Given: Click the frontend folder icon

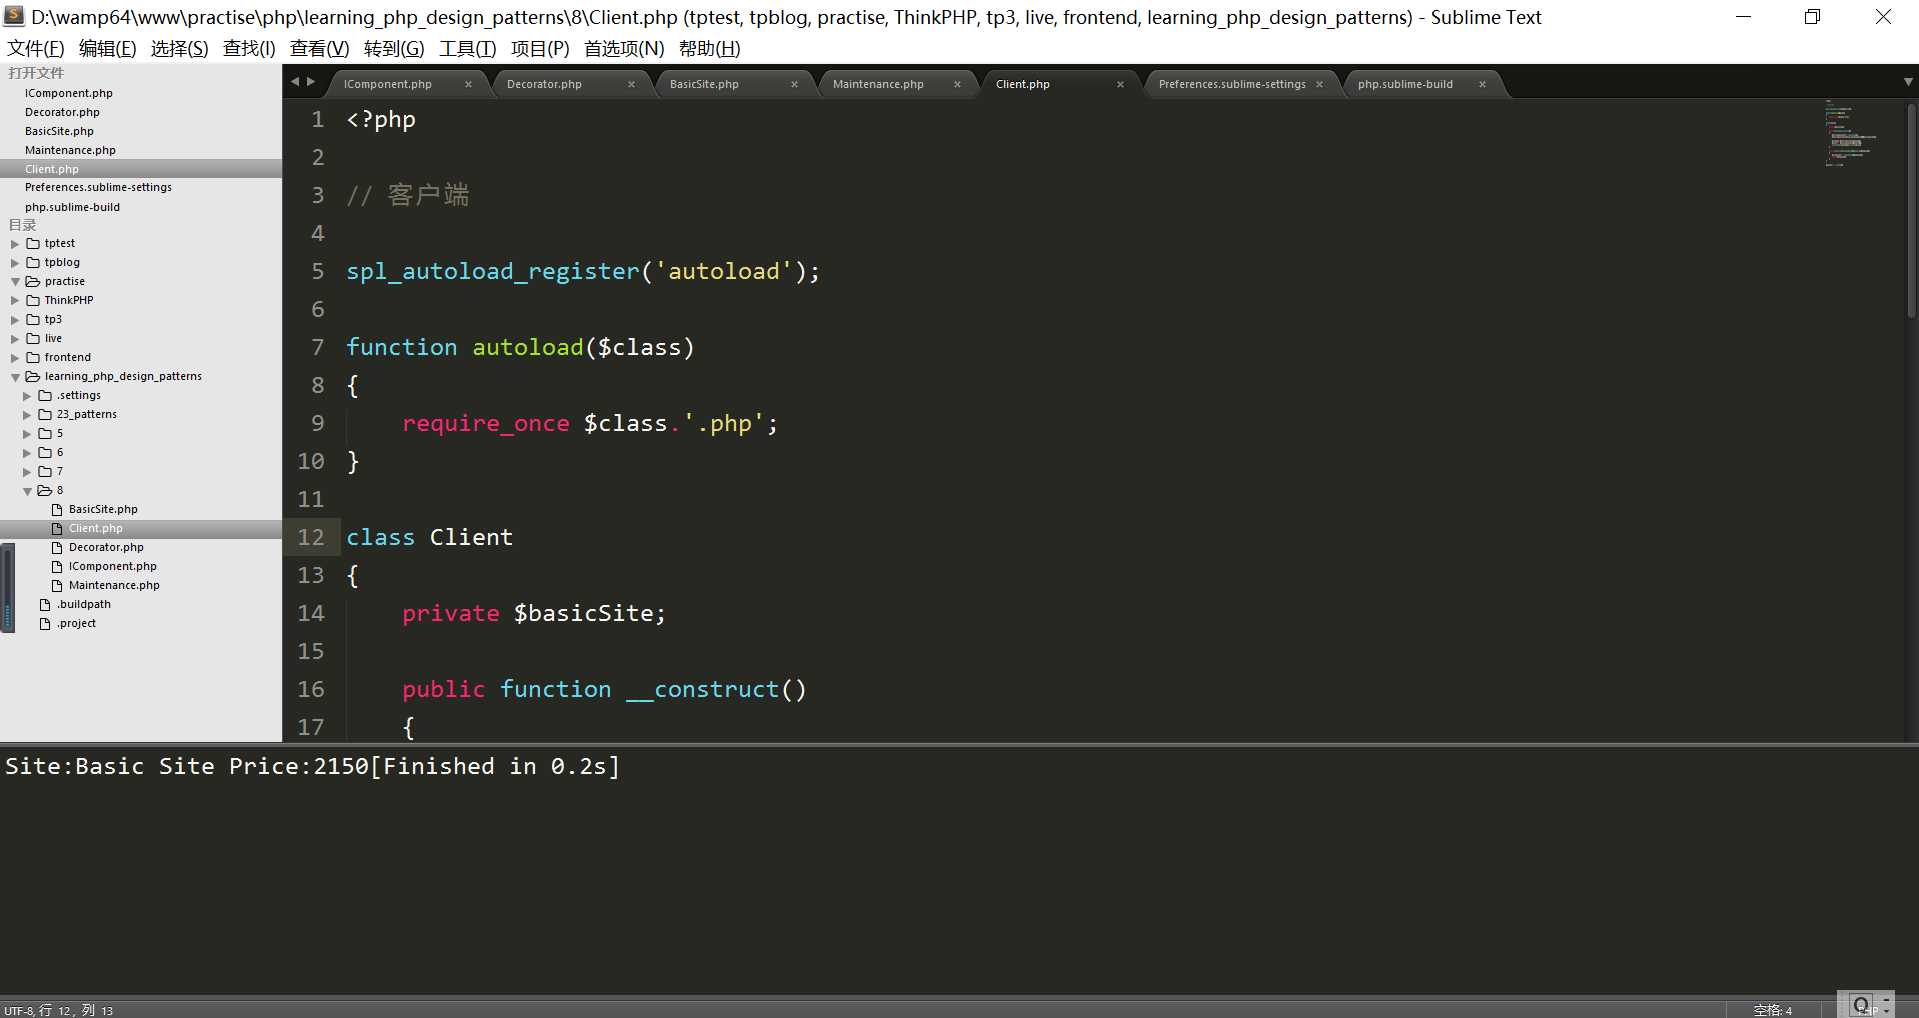Looking at the screenshot, I should click(x=33, y=357).
